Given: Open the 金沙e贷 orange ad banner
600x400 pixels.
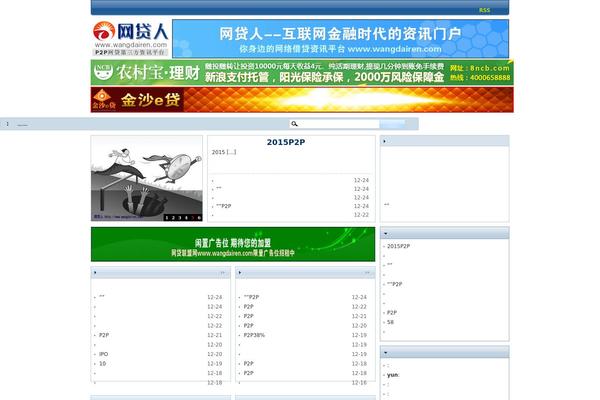Looking at the screenshot, I should (x=302, y=100).
